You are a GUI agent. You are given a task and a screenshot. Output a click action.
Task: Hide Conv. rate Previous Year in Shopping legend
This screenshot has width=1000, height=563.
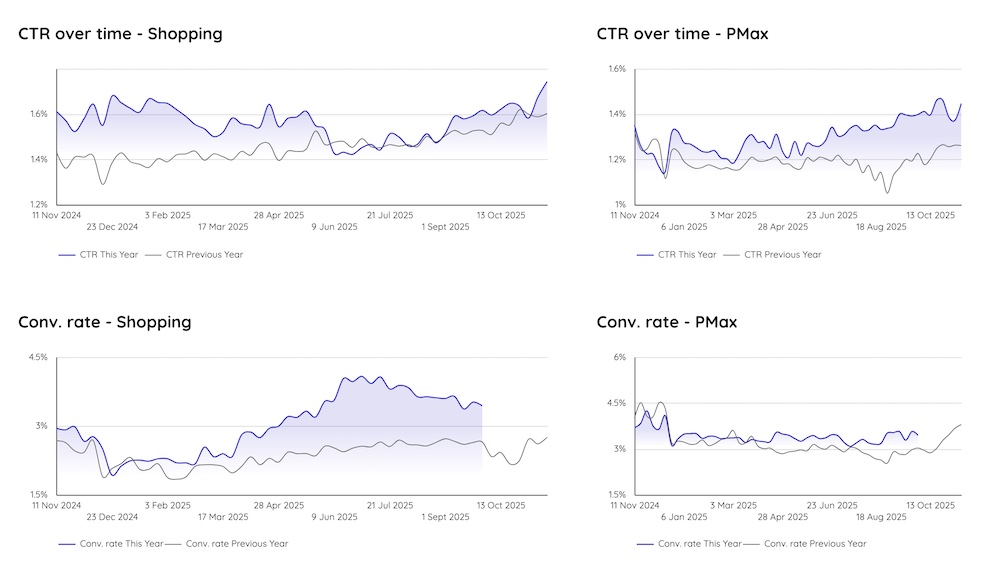236,544
